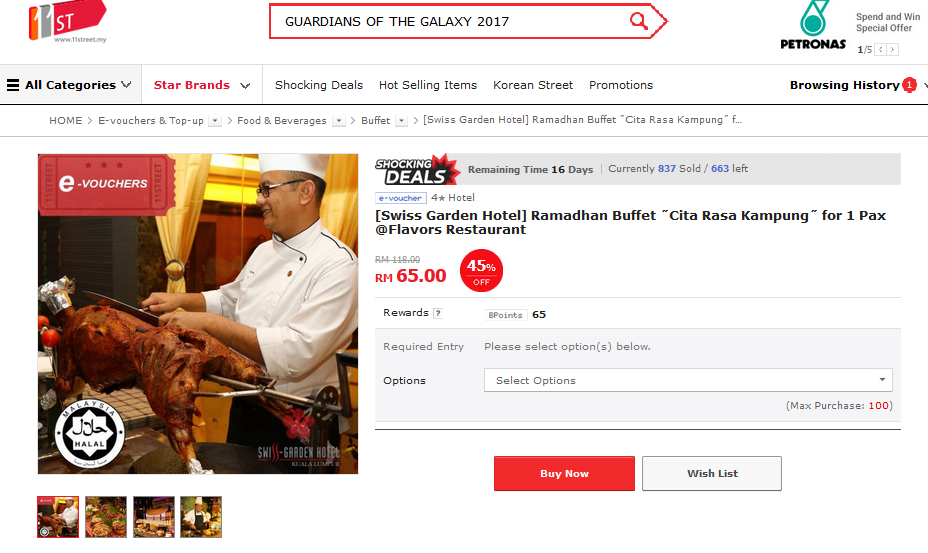928x553 pixels.
Task: Select the second buffet food thumbnail
Action: pos(106,517)
